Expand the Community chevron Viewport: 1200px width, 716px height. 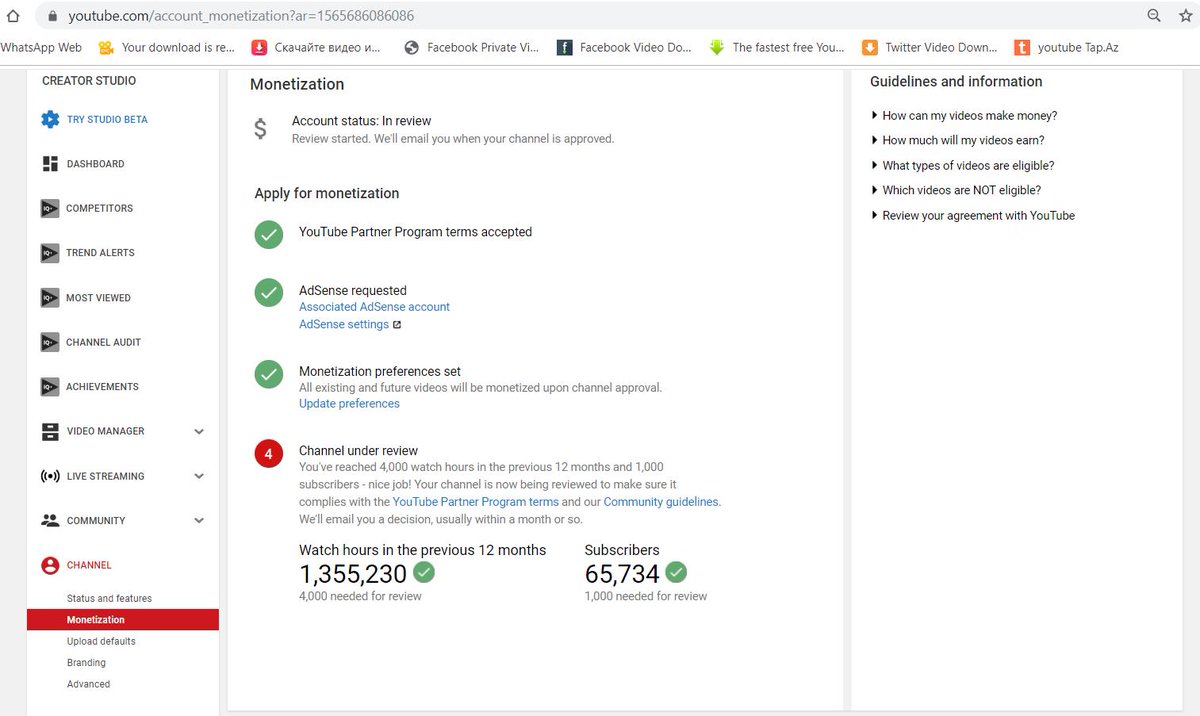pyautogui.click(x=199, y=521)
